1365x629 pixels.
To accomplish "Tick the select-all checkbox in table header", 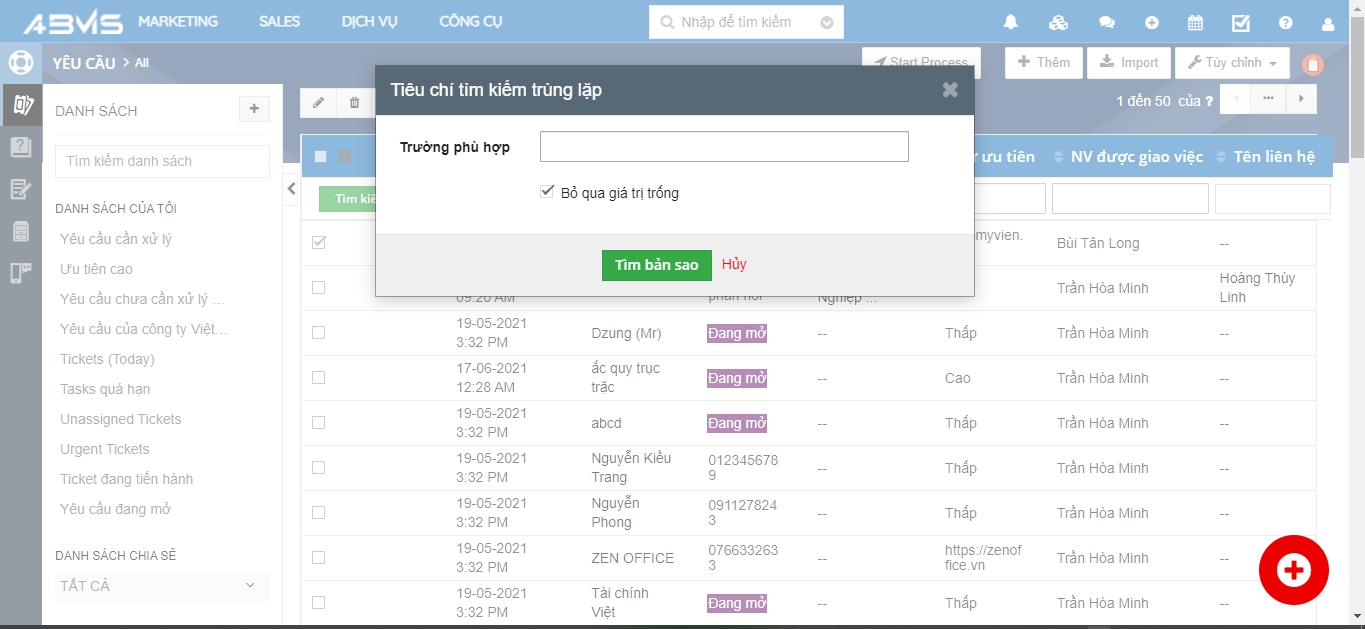I will point(321,156).
